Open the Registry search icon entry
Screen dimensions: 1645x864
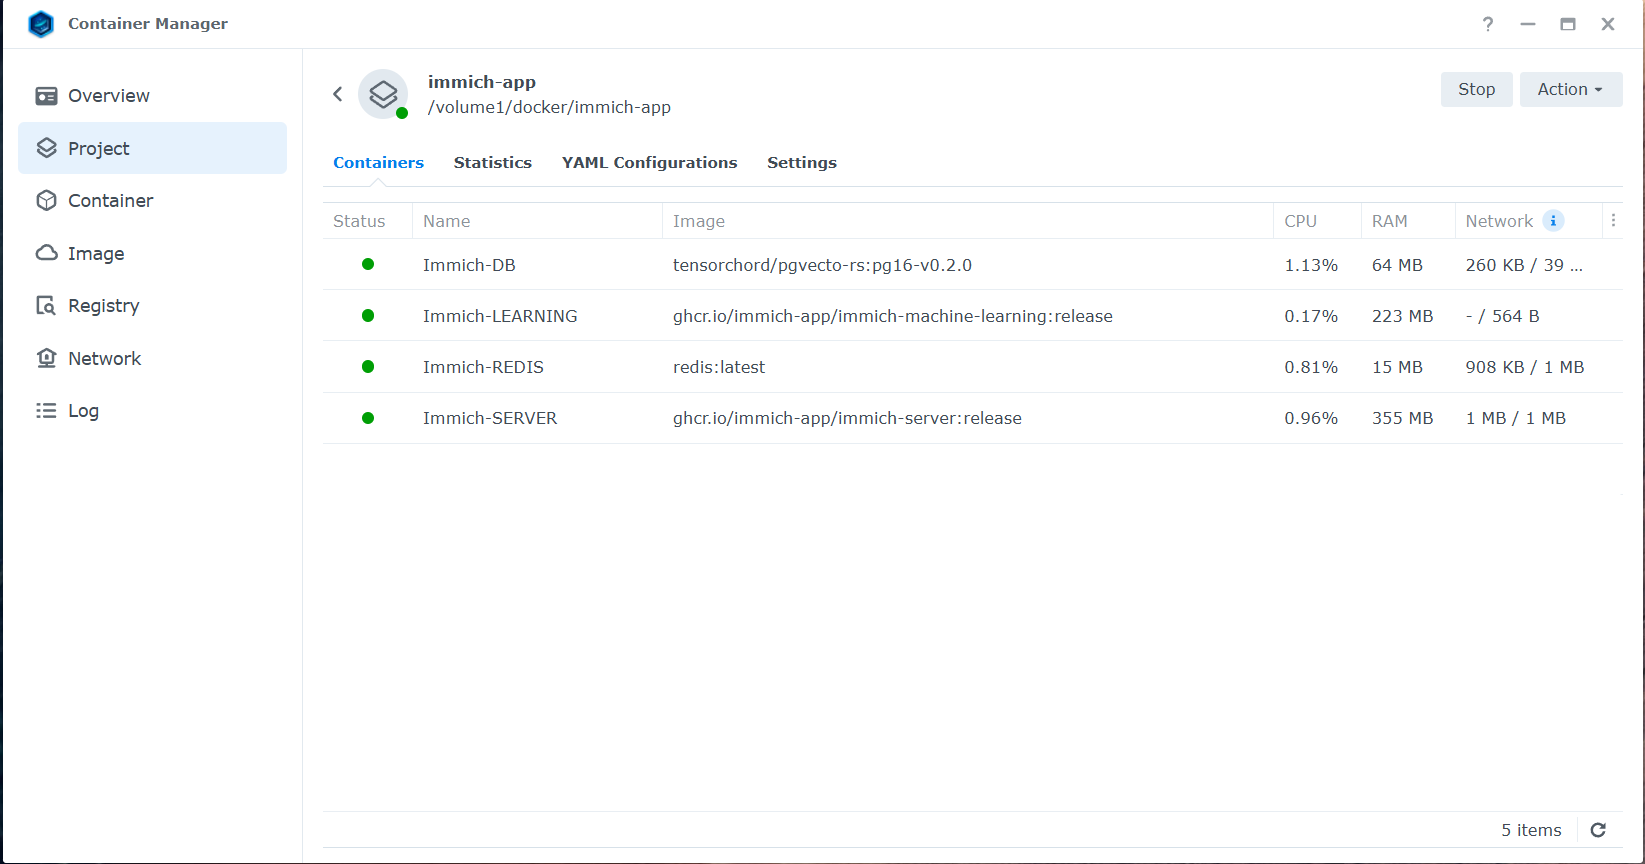pyautogui.click(x=46, y=306)
